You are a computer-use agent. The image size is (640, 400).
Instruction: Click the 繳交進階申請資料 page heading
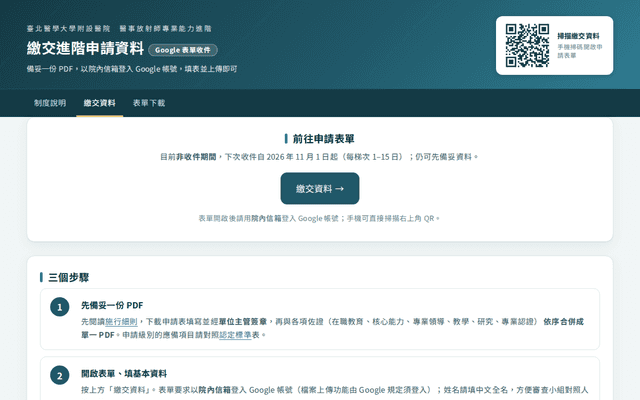tap(85, 48)
